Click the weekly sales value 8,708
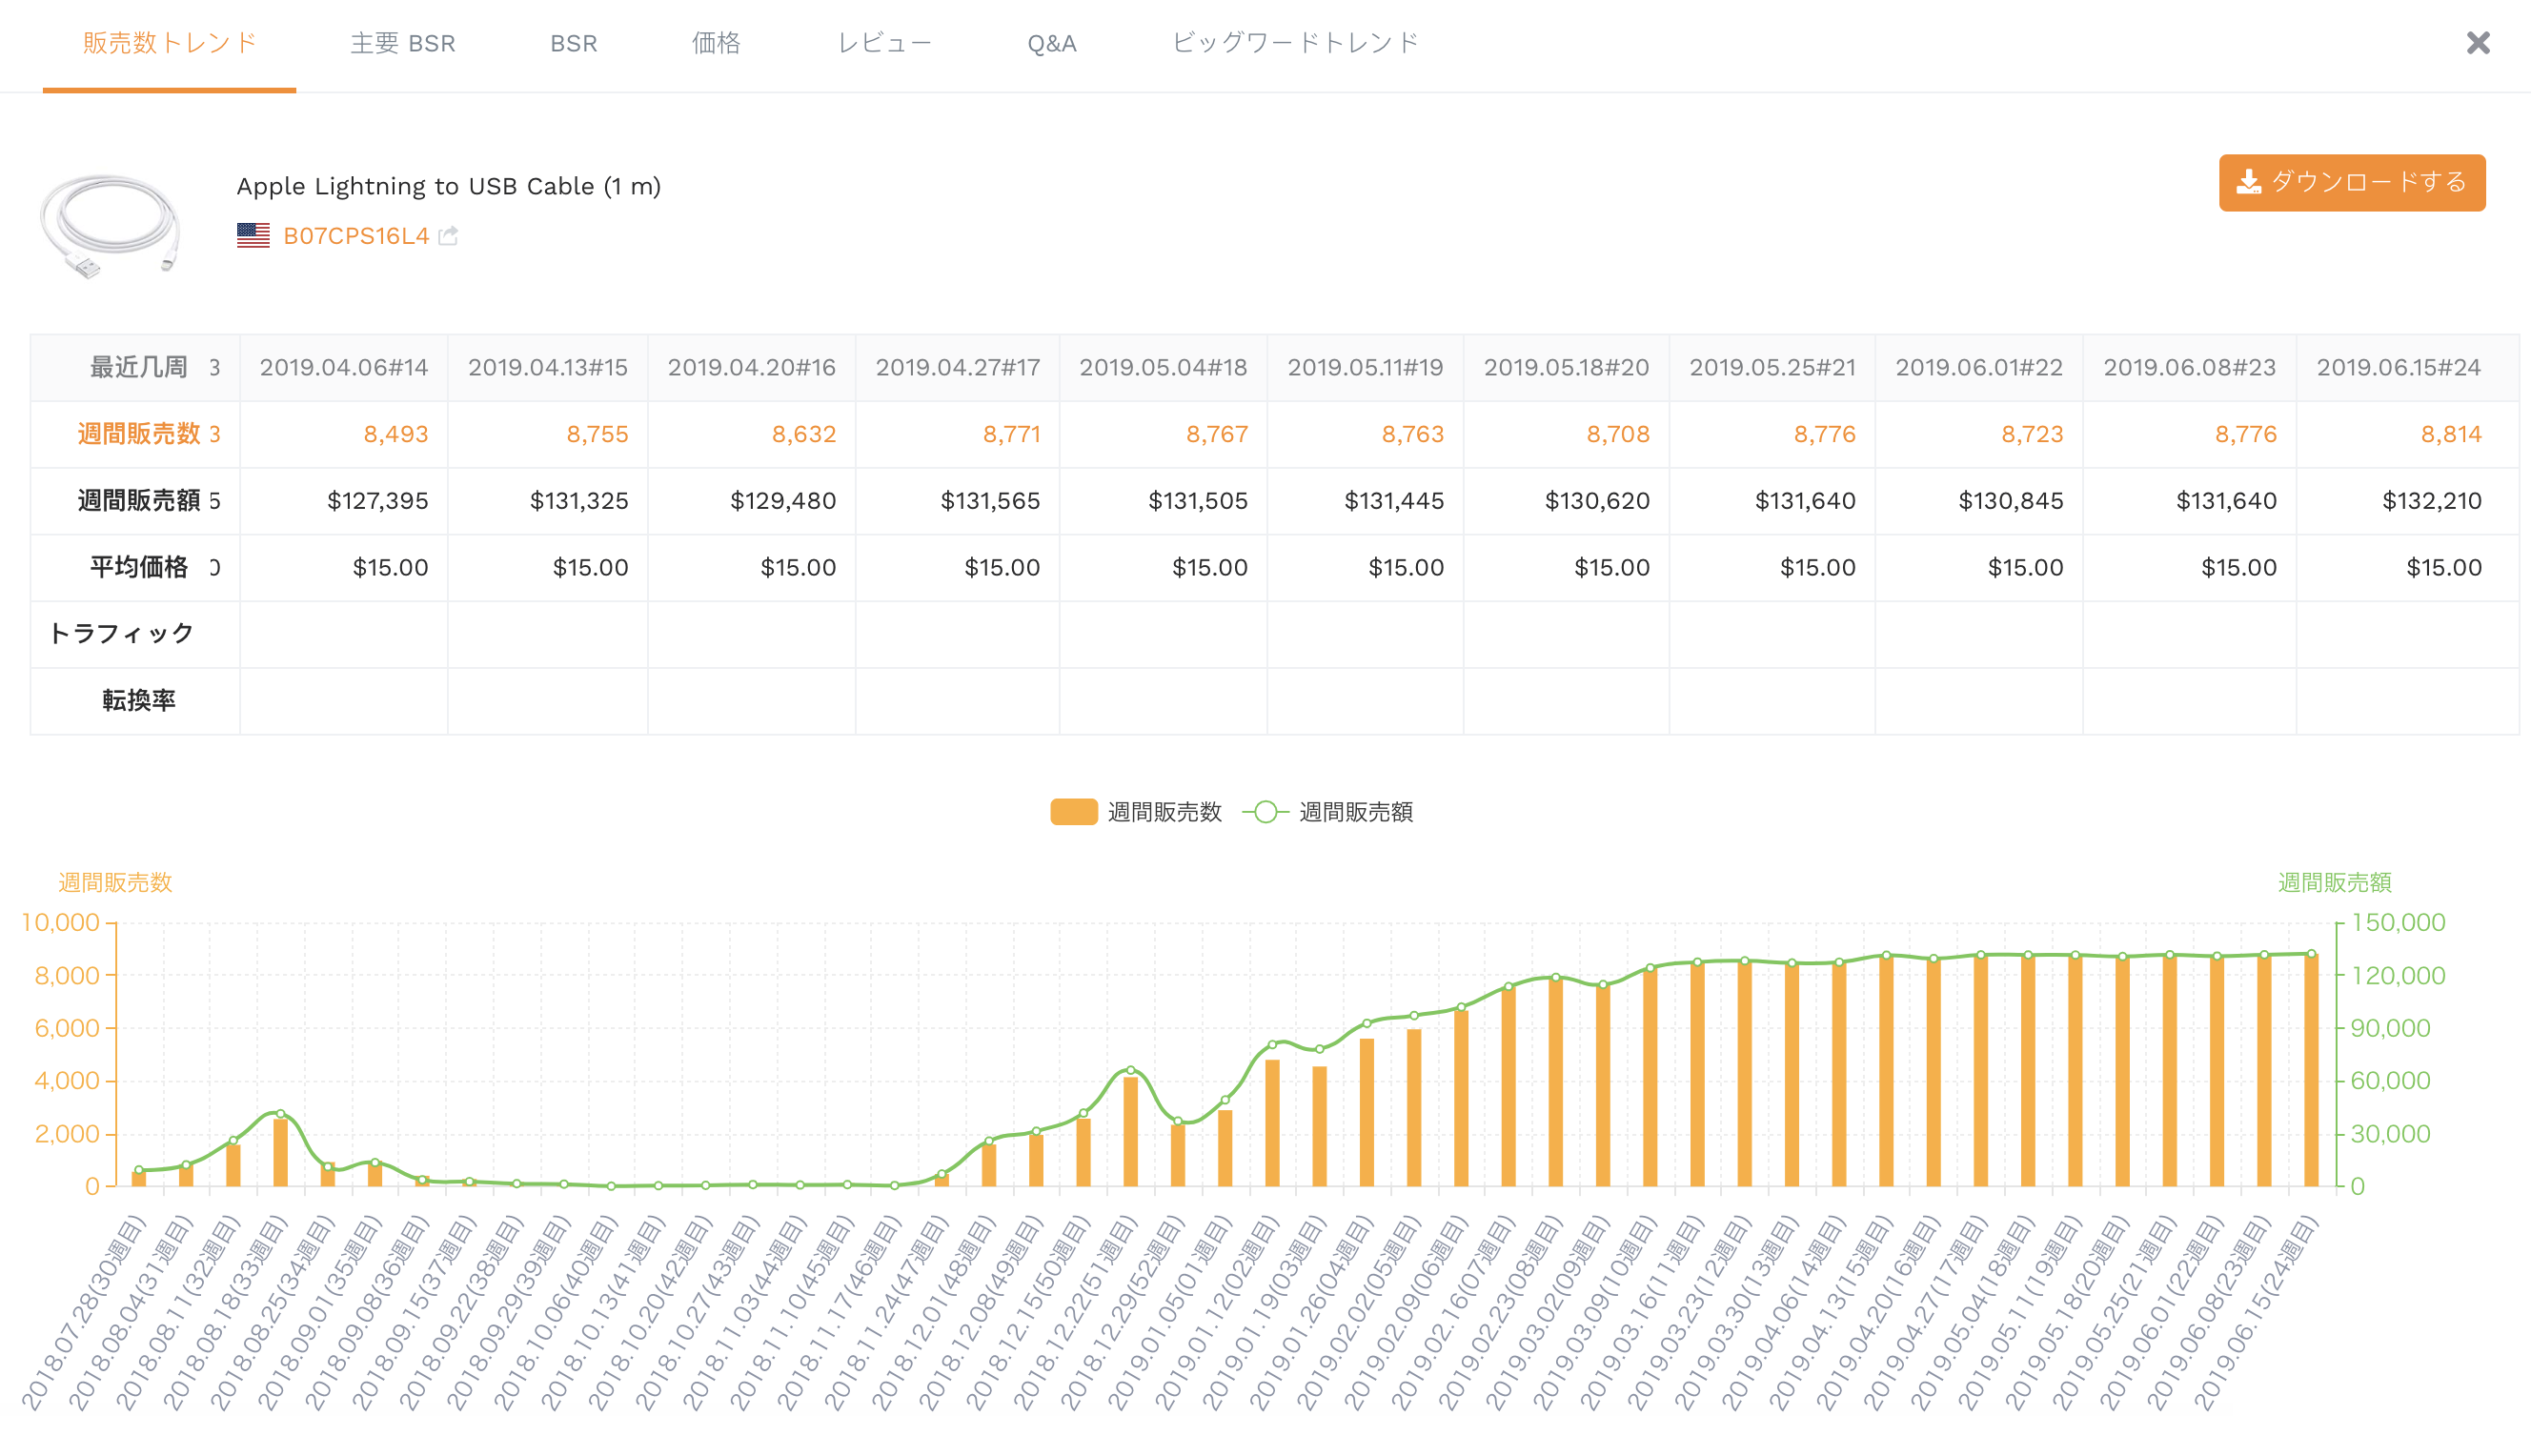The width and height of the screenshot is (2531, 1456). [x=1618, y=435]
